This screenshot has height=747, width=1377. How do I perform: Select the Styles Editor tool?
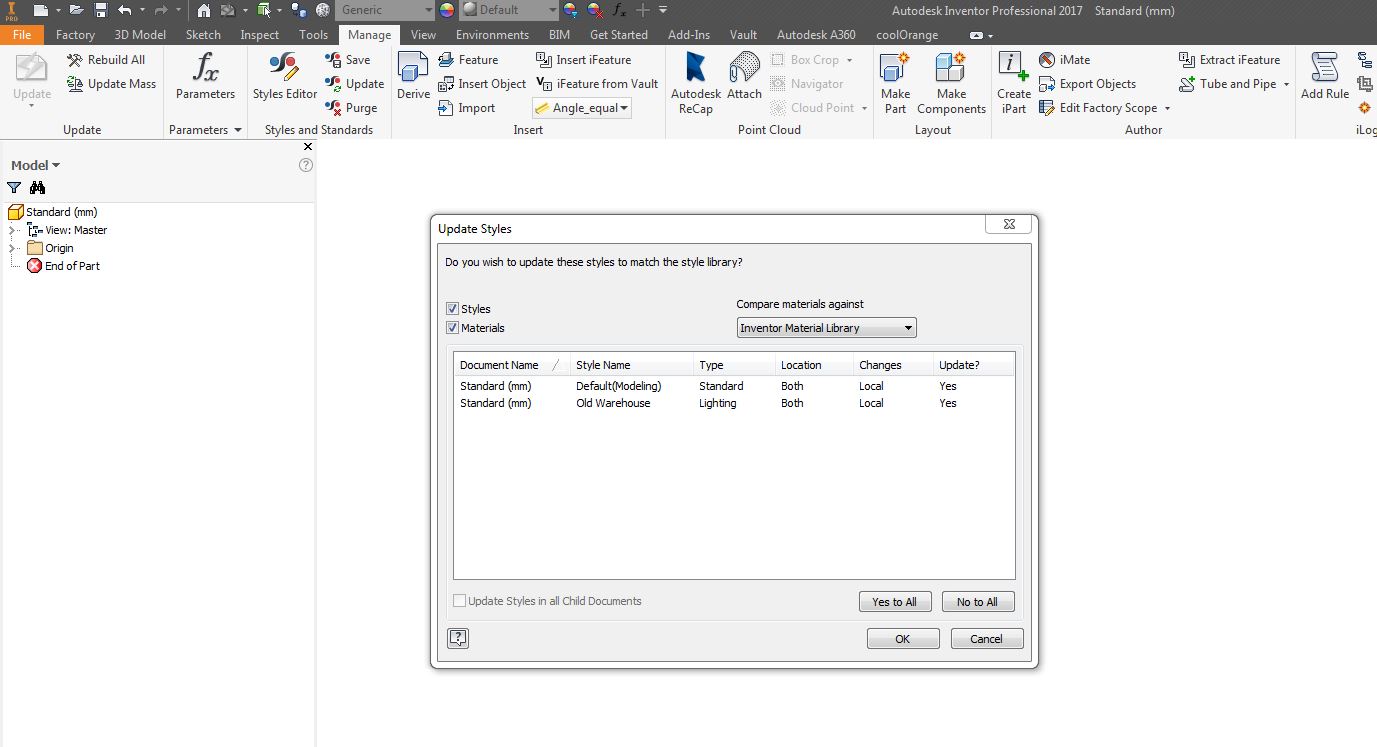tap(283, 78)
